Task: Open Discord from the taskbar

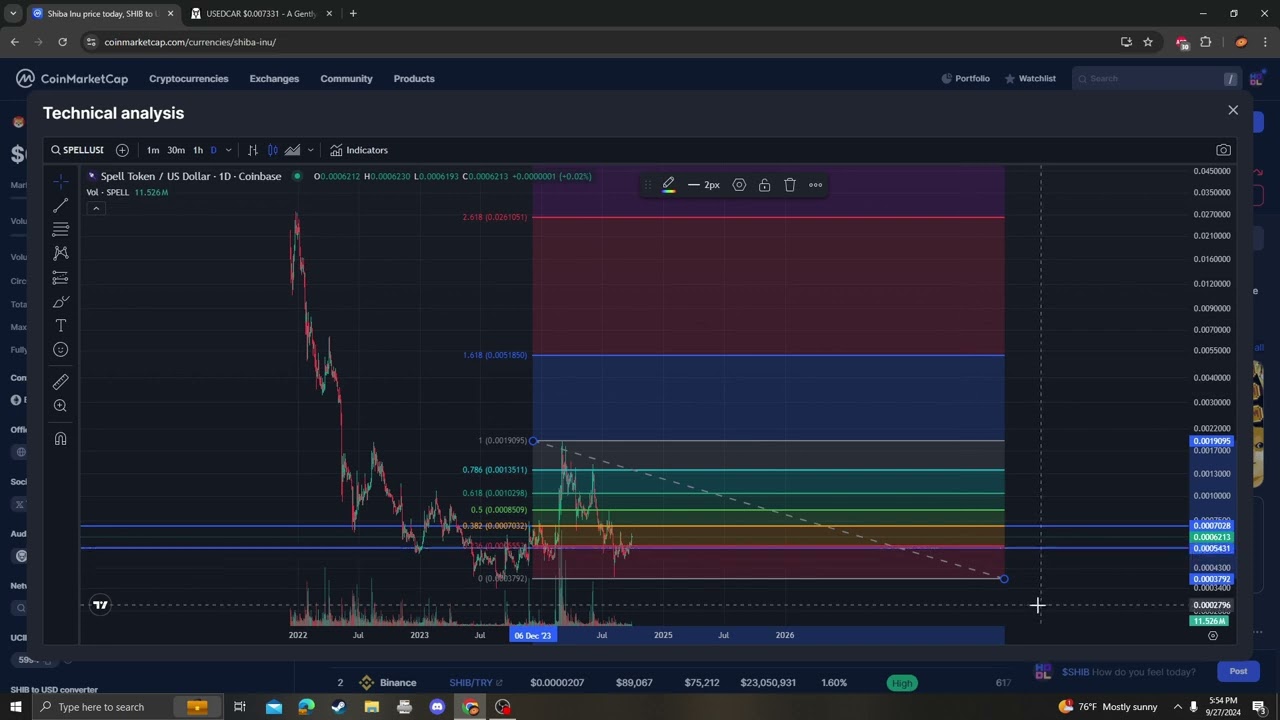Action: click(437, 707)
